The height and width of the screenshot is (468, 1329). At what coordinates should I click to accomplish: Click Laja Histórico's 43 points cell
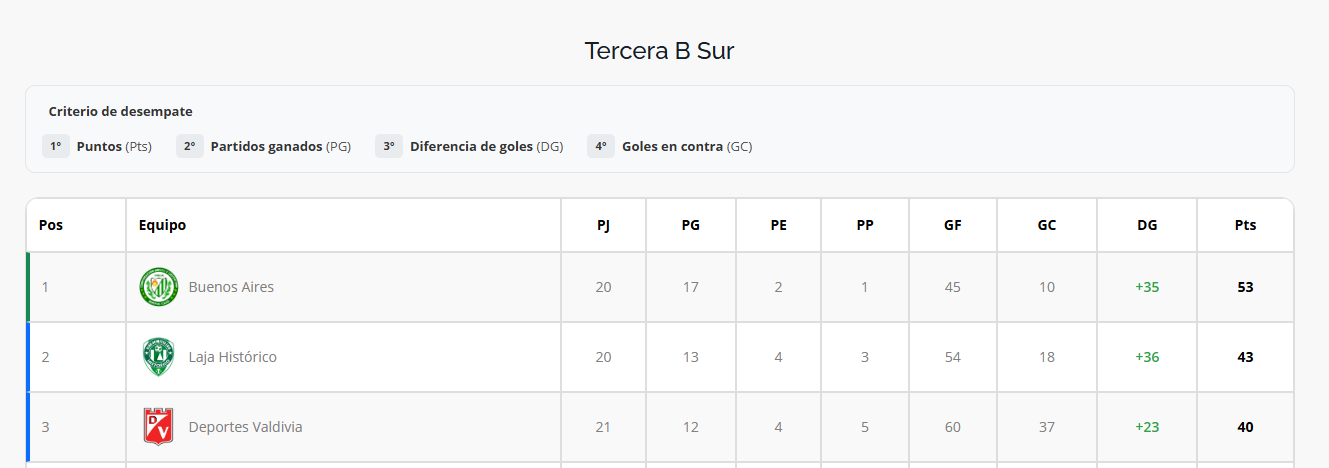point(1245,357)
